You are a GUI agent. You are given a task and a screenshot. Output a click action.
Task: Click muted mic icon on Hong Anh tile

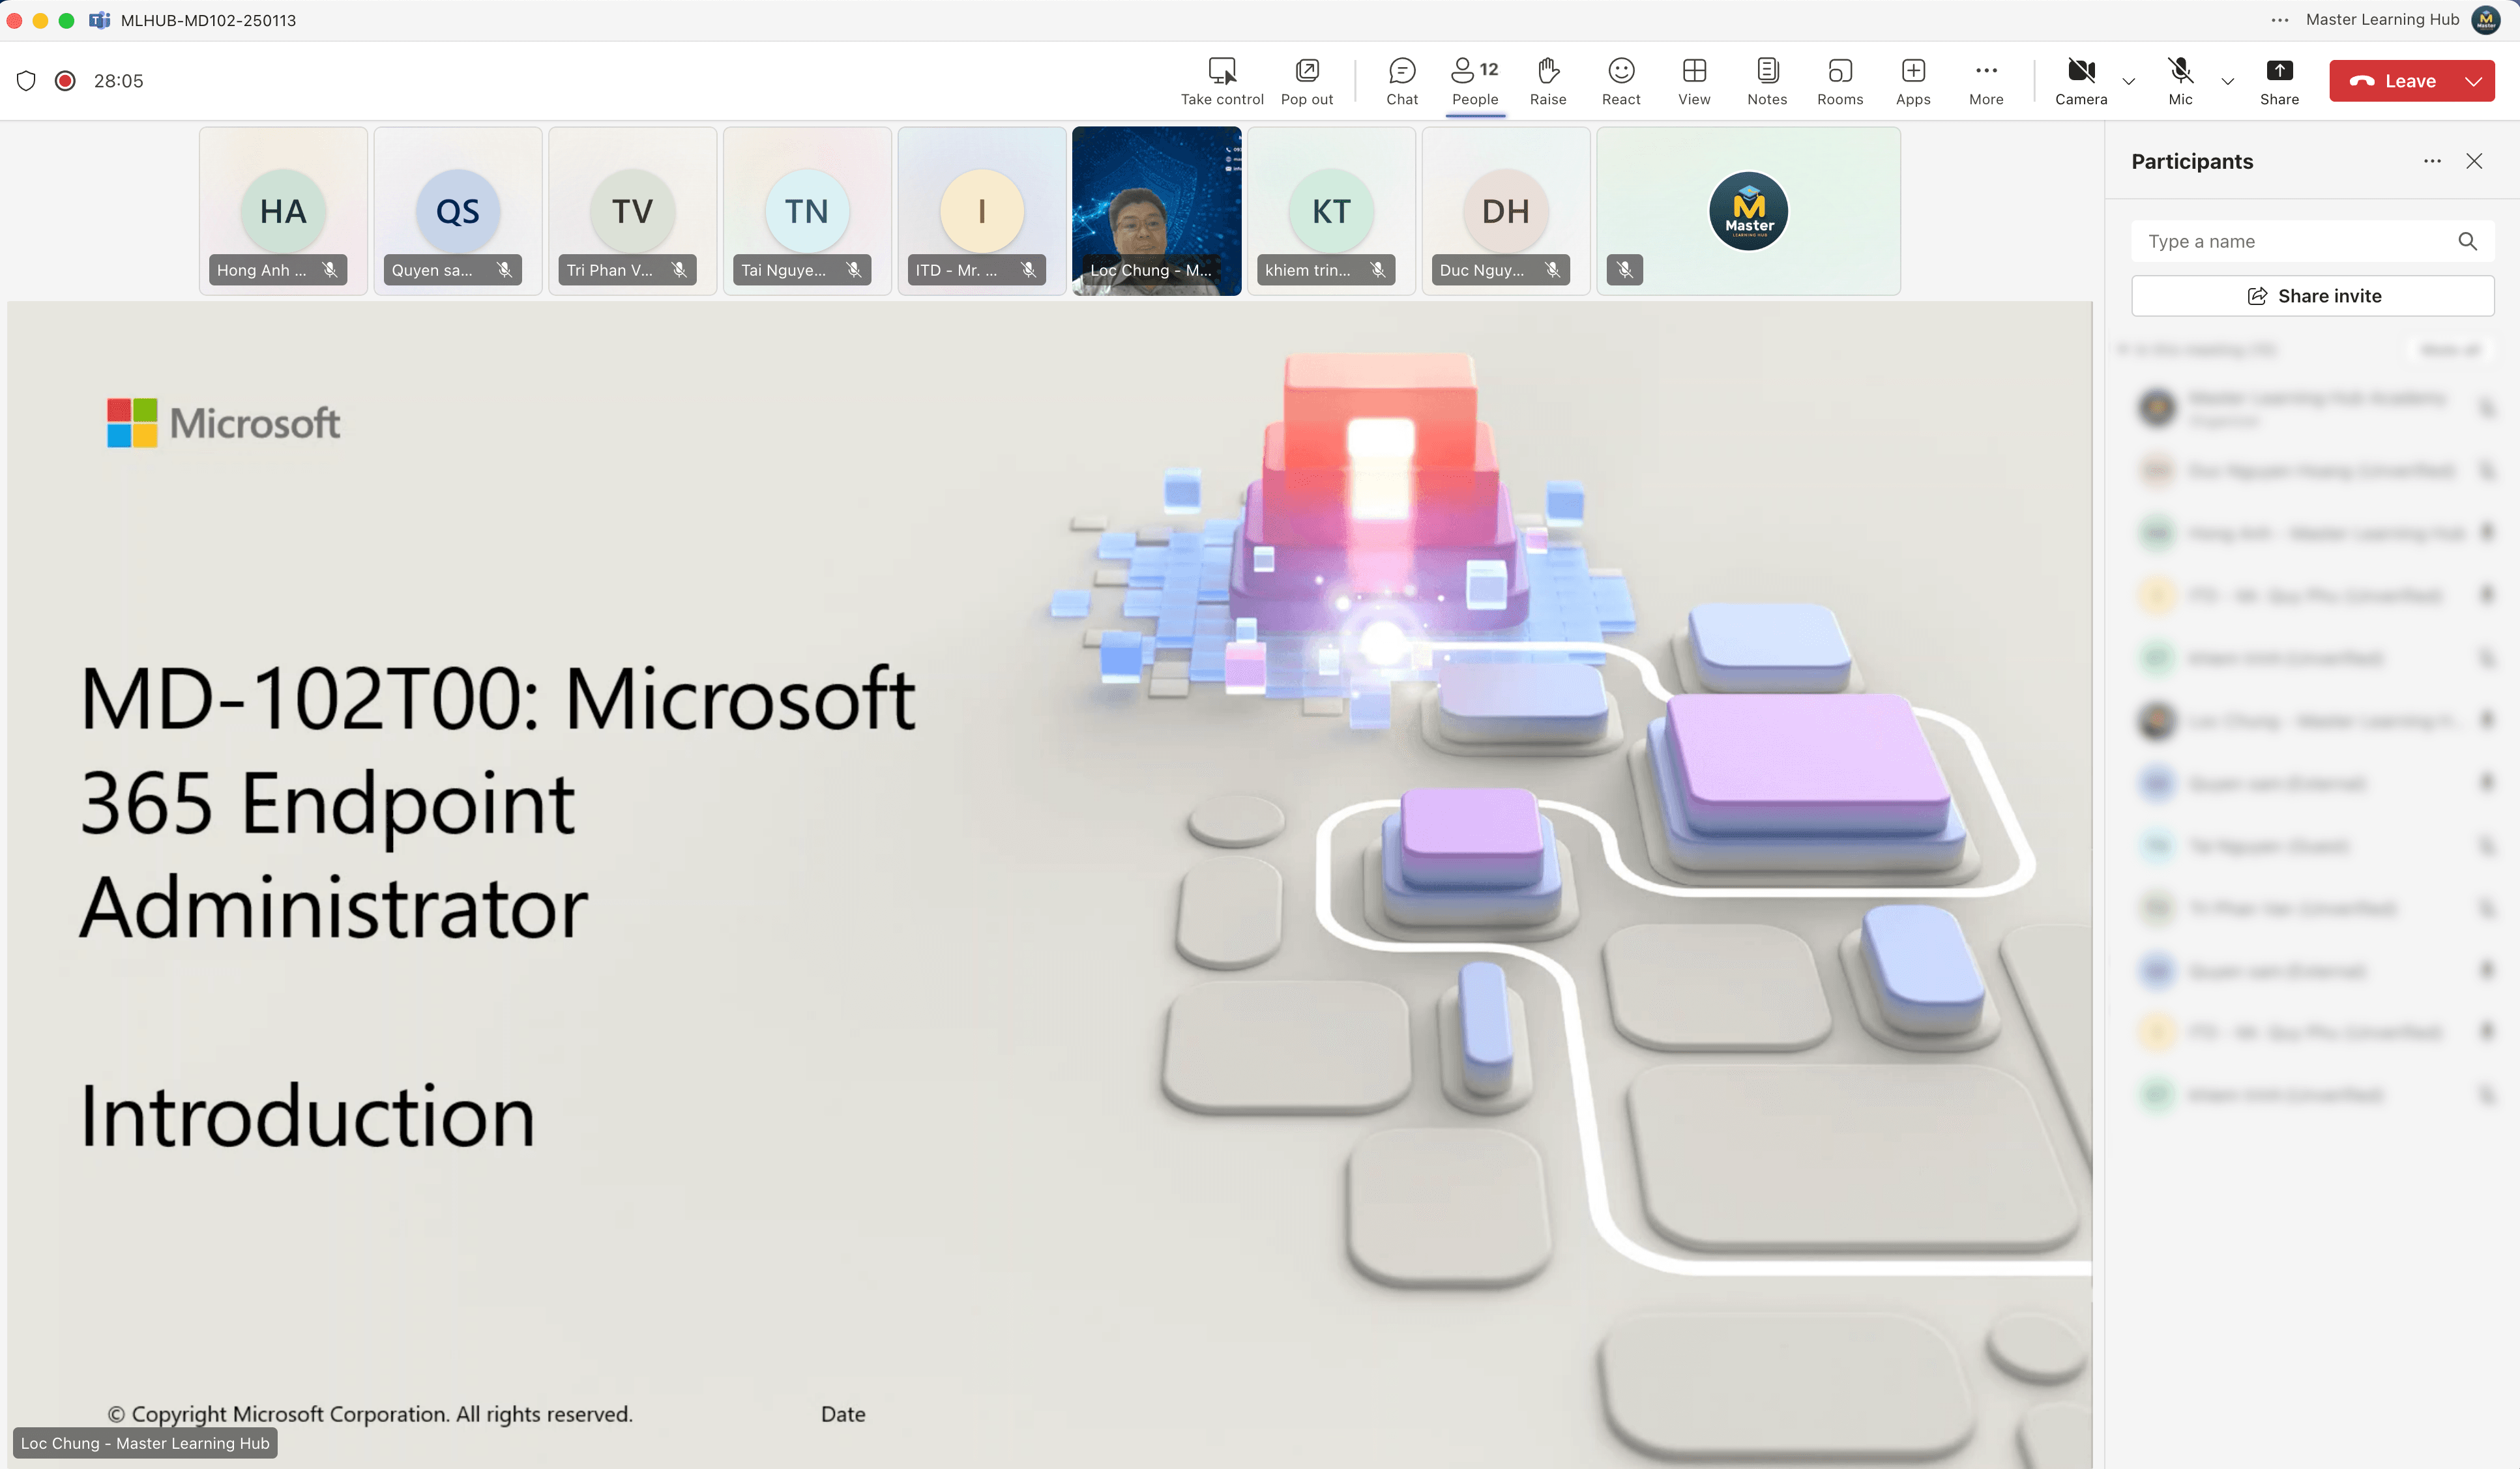(x=330, y=270)
